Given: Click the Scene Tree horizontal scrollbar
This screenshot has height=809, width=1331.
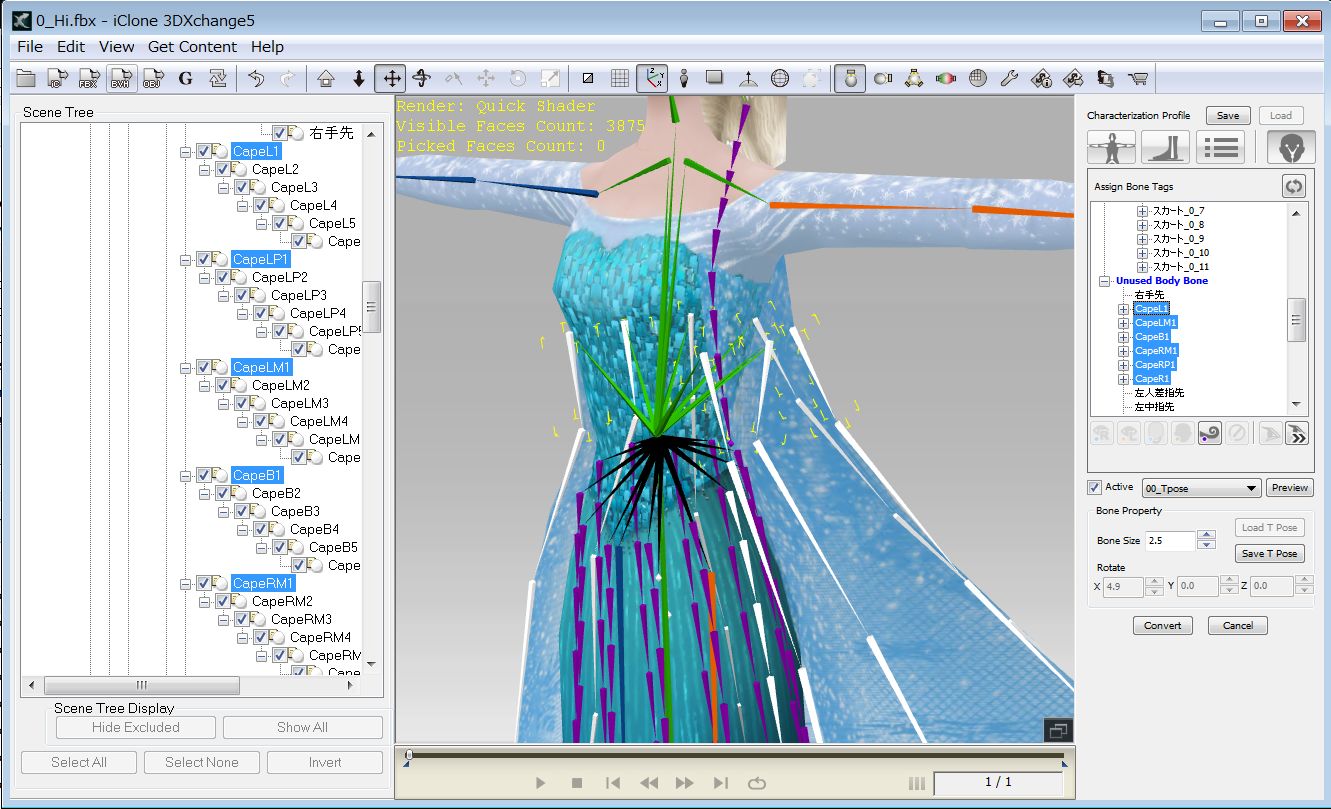Looking at the screenshot, I should pyautogui.click(x=141, y=685).
